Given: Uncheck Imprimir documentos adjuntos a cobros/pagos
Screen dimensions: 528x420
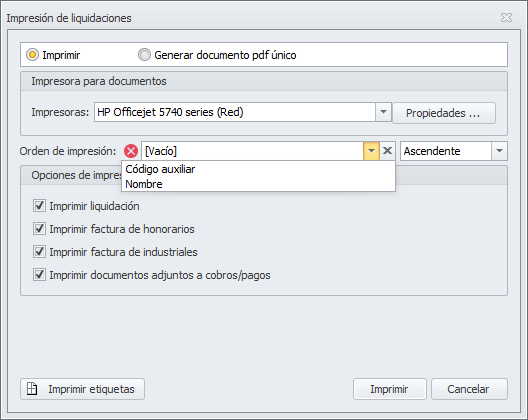Looking at the screenshot, I should (39, 274).
